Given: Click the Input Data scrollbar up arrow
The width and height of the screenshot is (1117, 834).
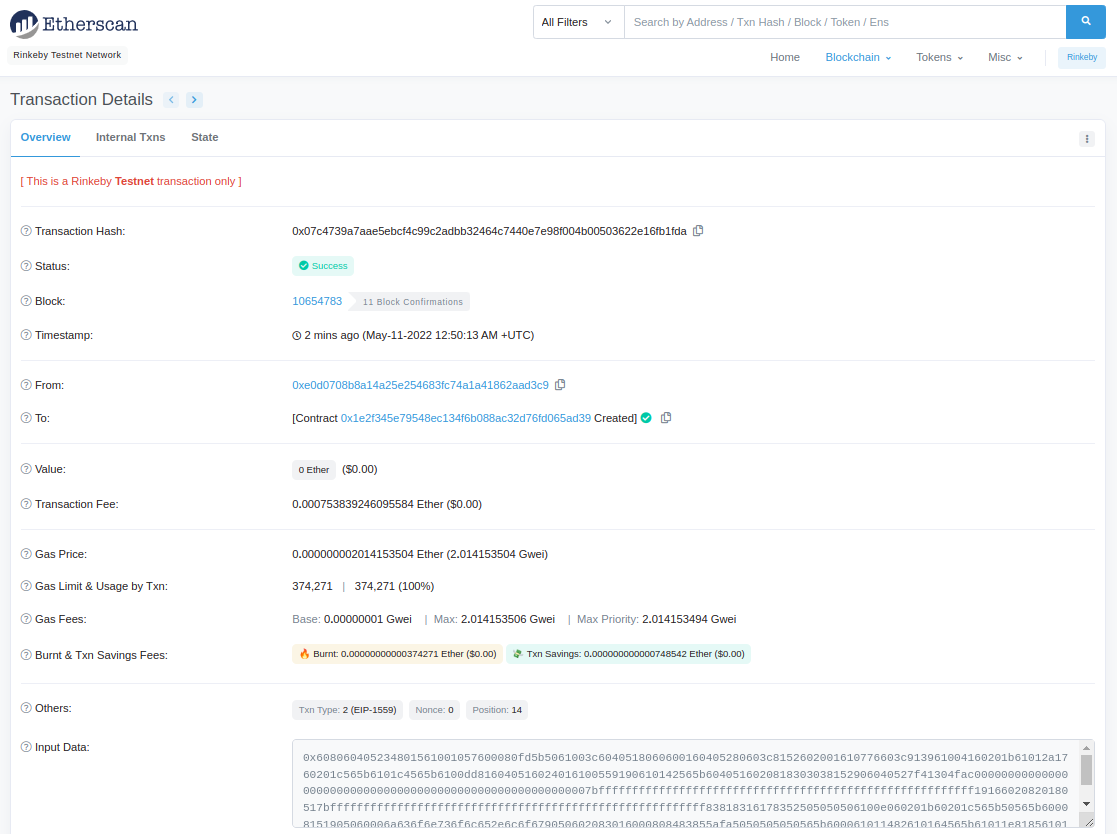Looking at the screenshot, I should [x=1086, y=748].
